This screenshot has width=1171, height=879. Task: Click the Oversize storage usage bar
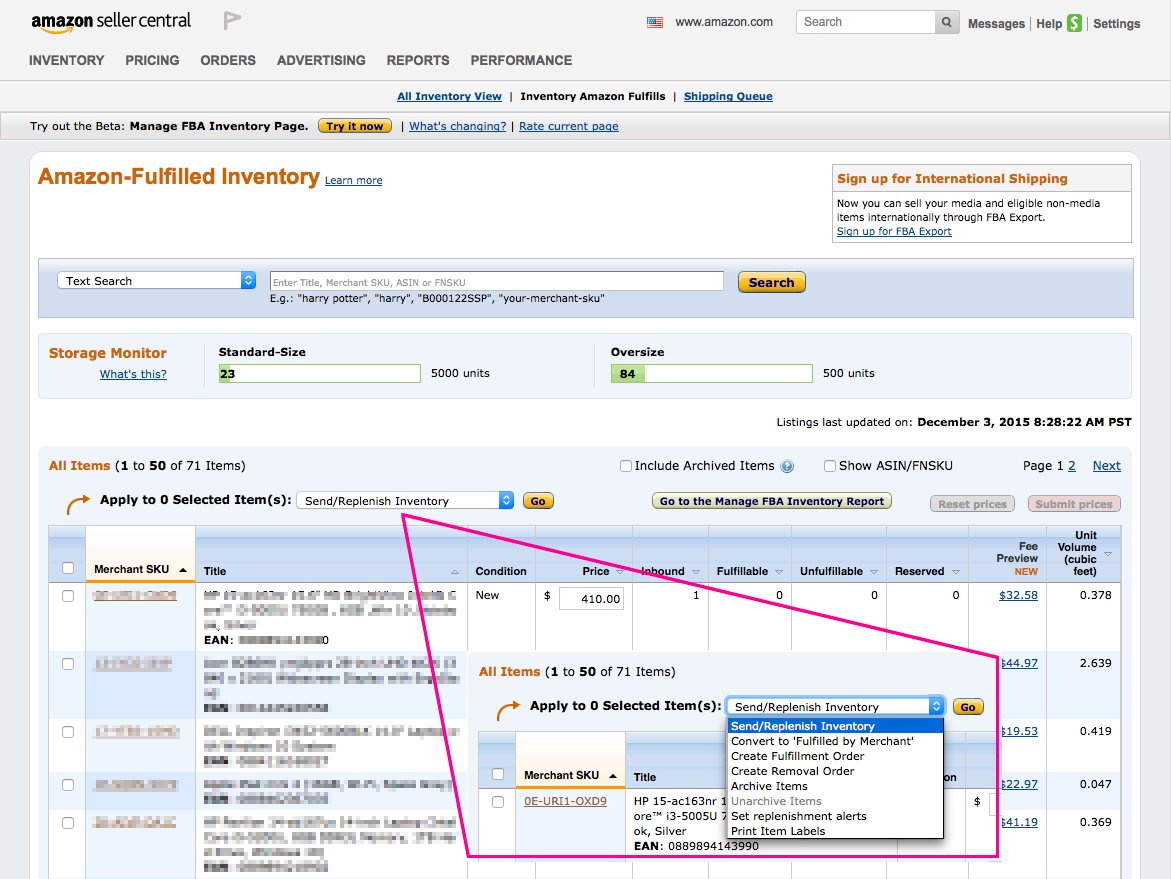712,373
